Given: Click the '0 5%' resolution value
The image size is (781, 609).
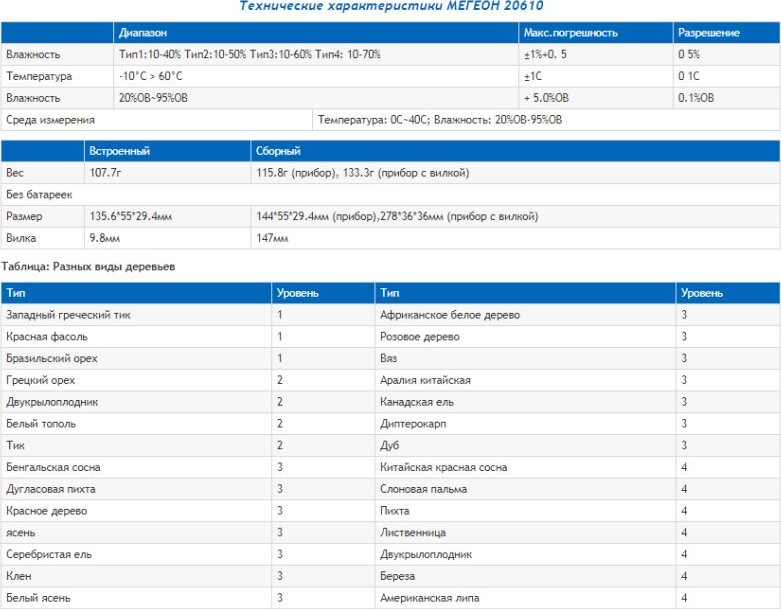Looking at the screenshot, I should (688, 54).
